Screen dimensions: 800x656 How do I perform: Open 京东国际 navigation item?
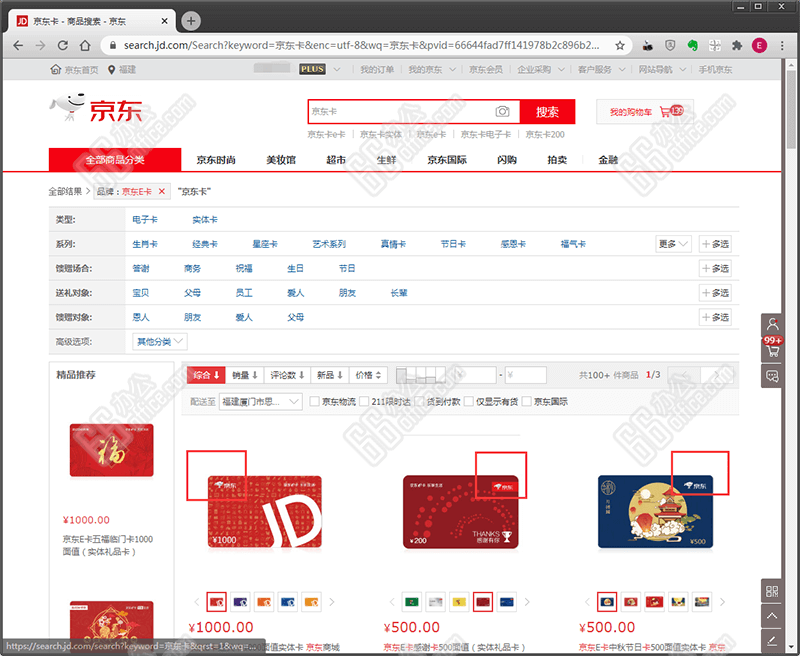tap(447, 160)
